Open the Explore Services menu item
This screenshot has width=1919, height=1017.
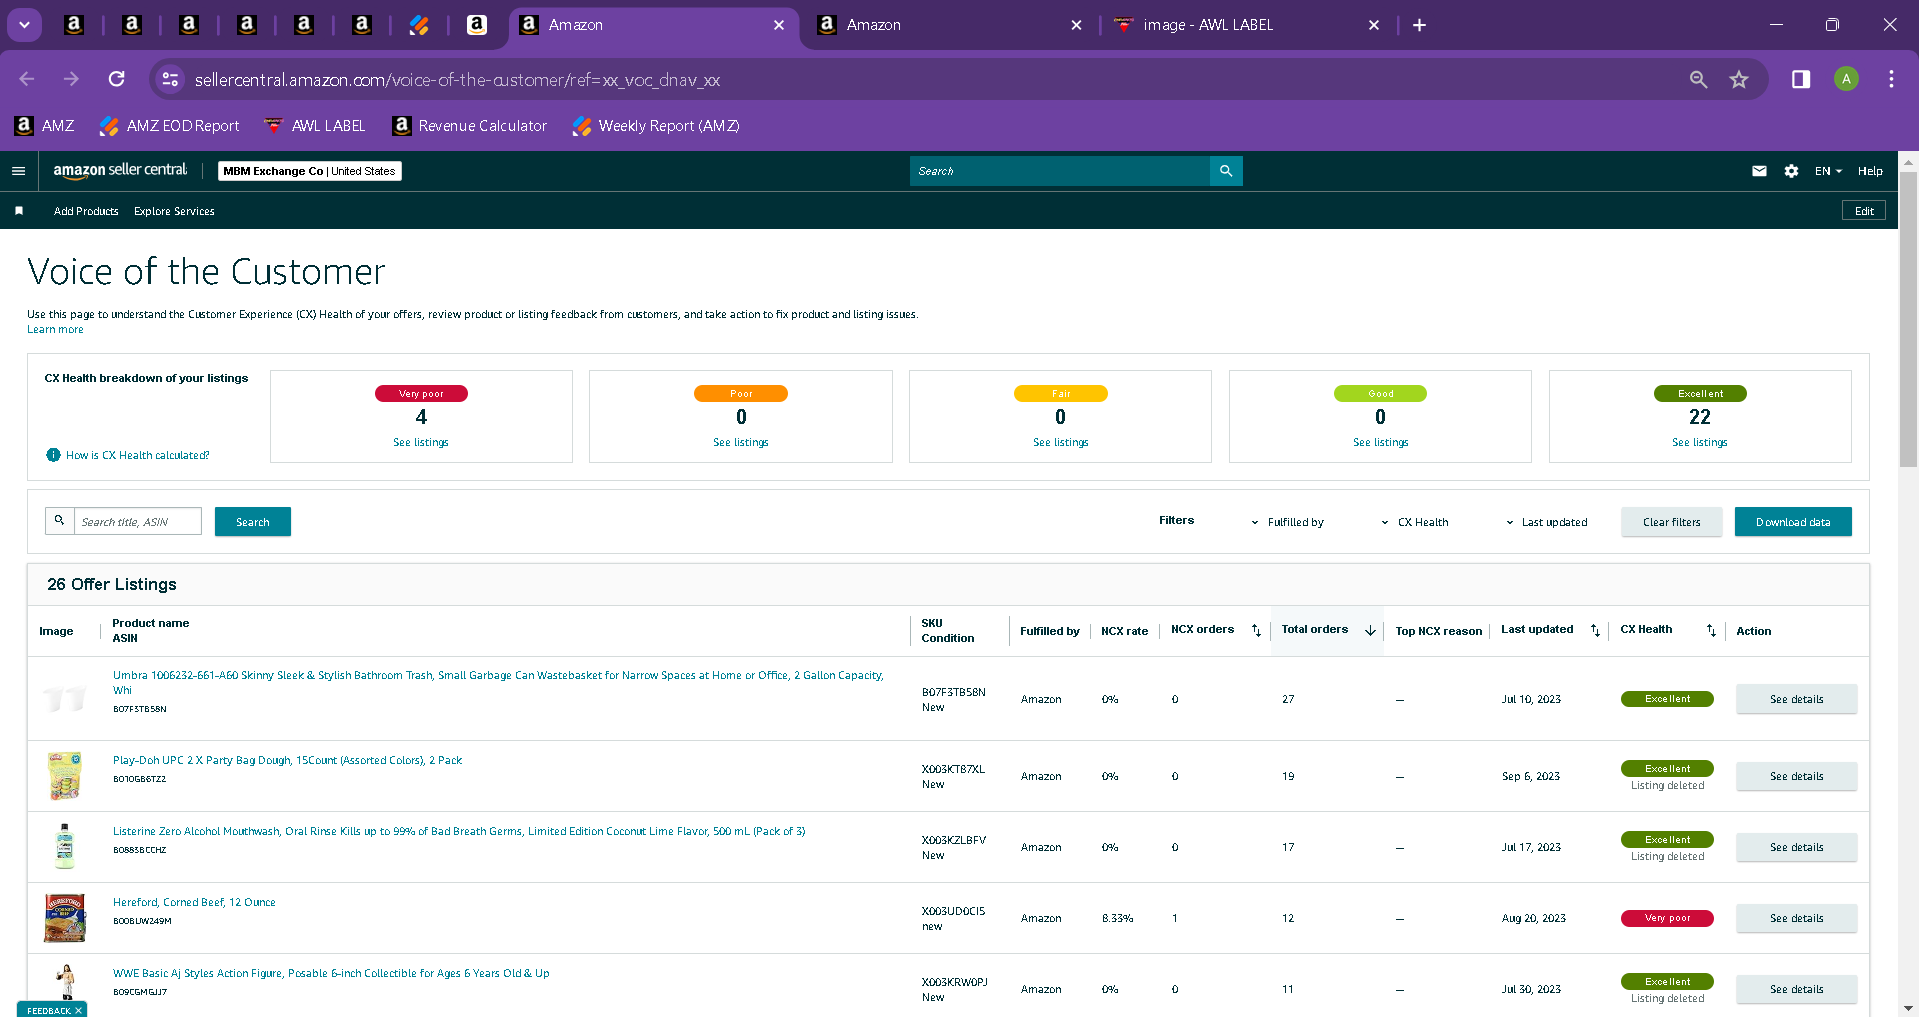click(174, 211)
